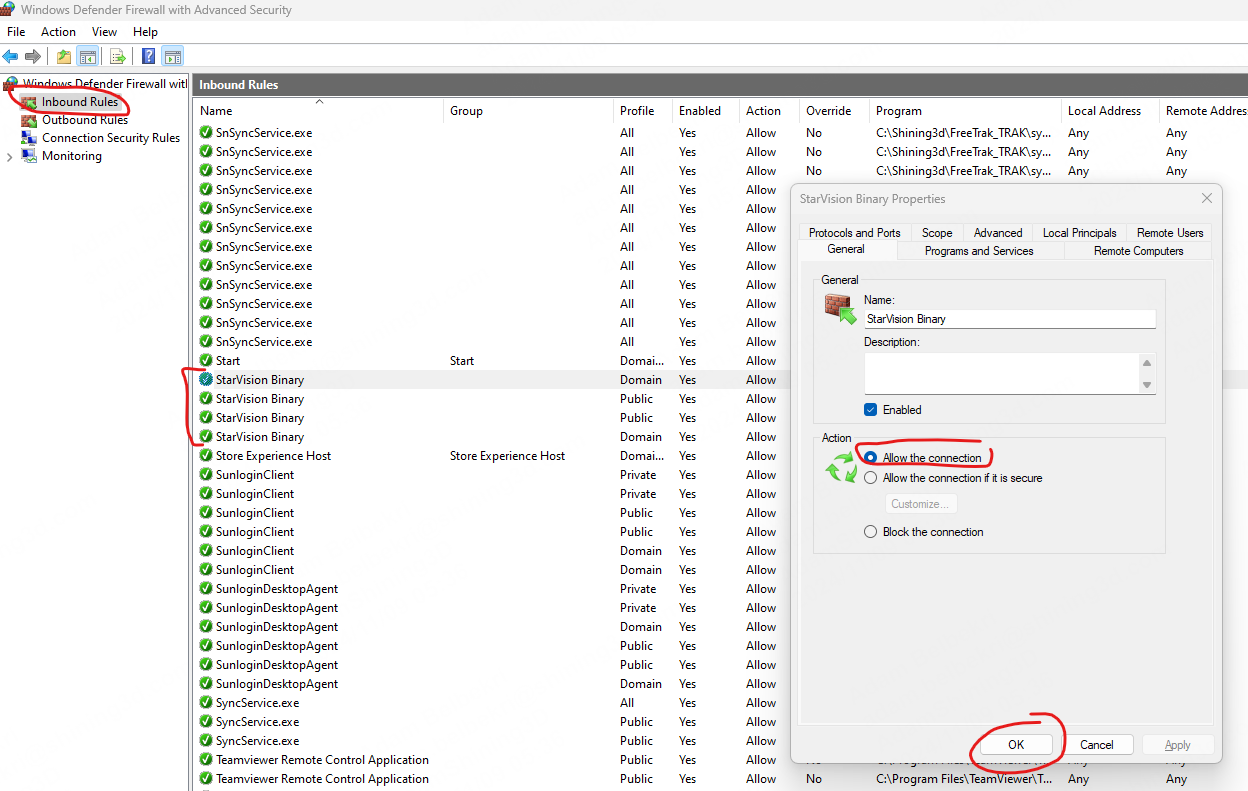Image resolution: width=1248 pixels, height=791 pixels.
Task: Click the Local Address column header
Action: click(1111, 111)
